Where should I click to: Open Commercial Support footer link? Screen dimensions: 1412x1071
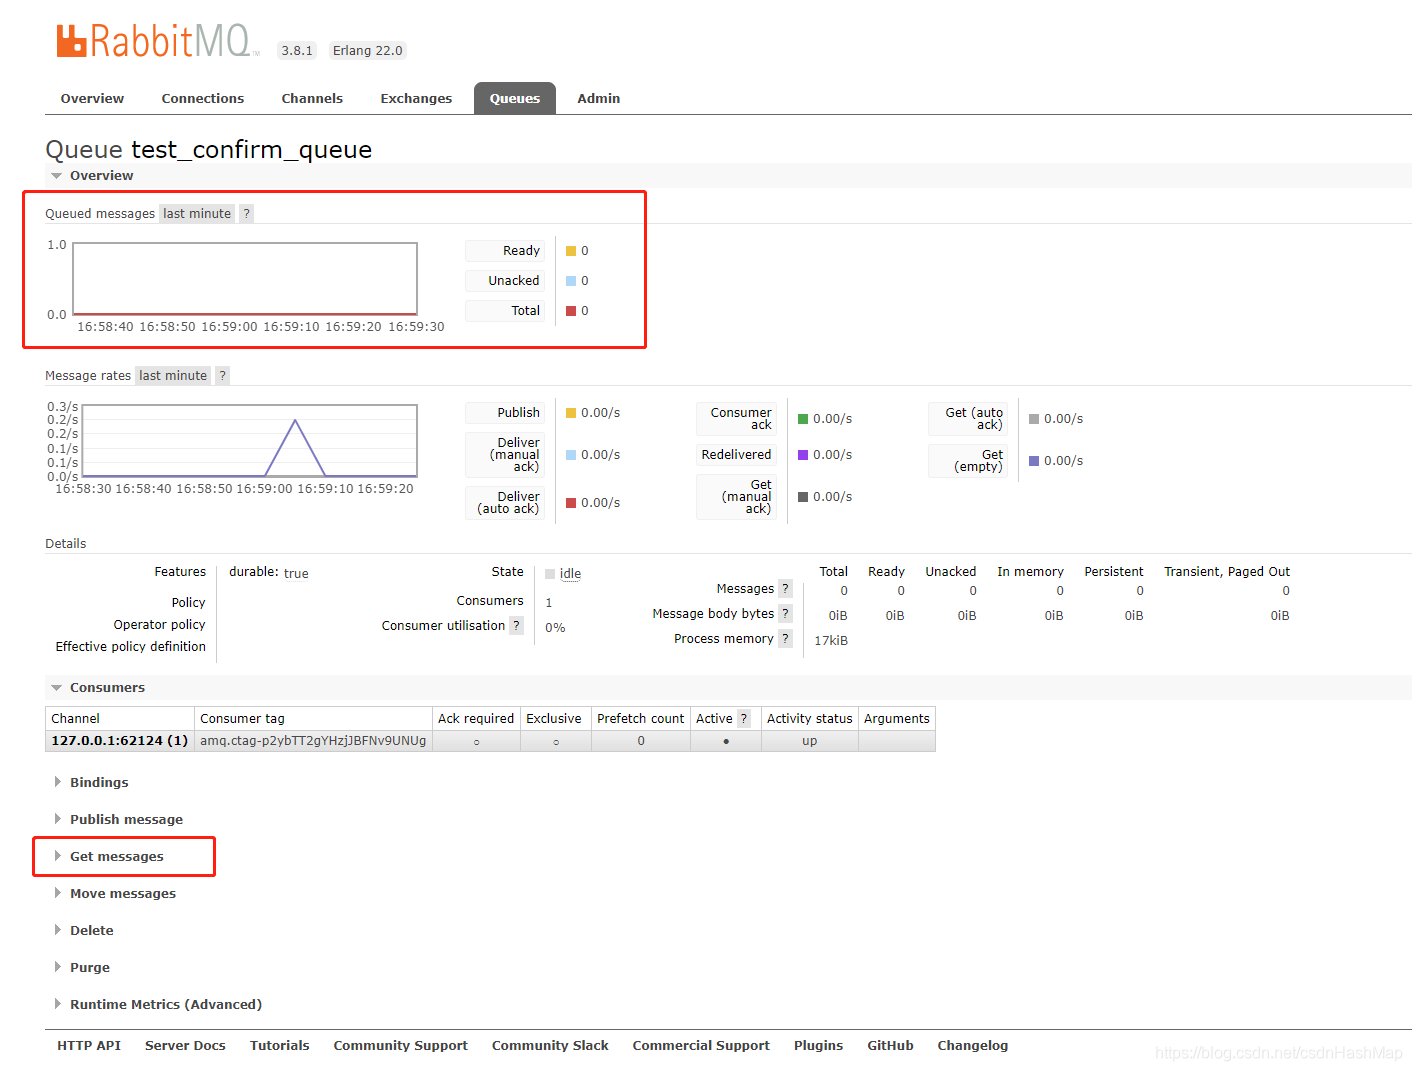click(x=701, y=1045)
